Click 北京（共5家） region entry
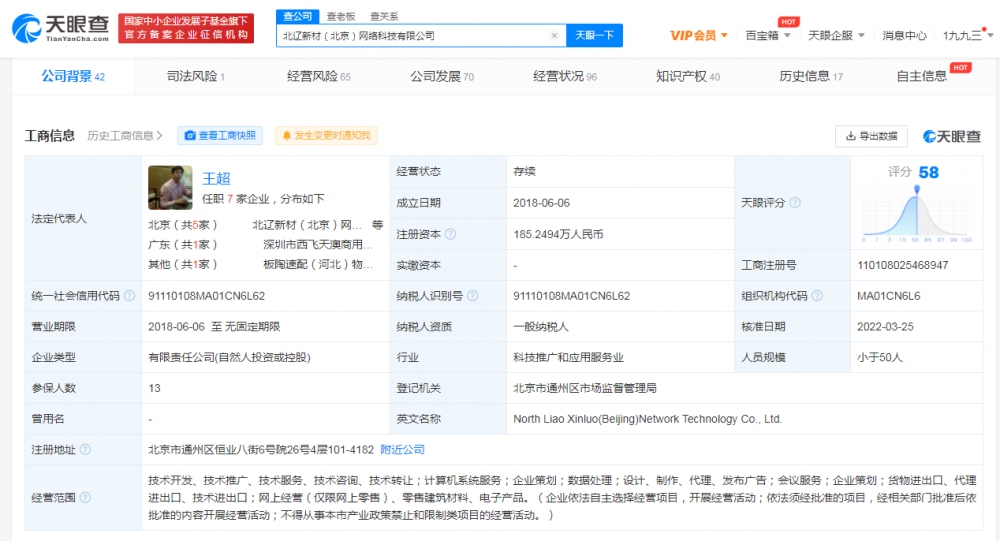 coord(183,225)
